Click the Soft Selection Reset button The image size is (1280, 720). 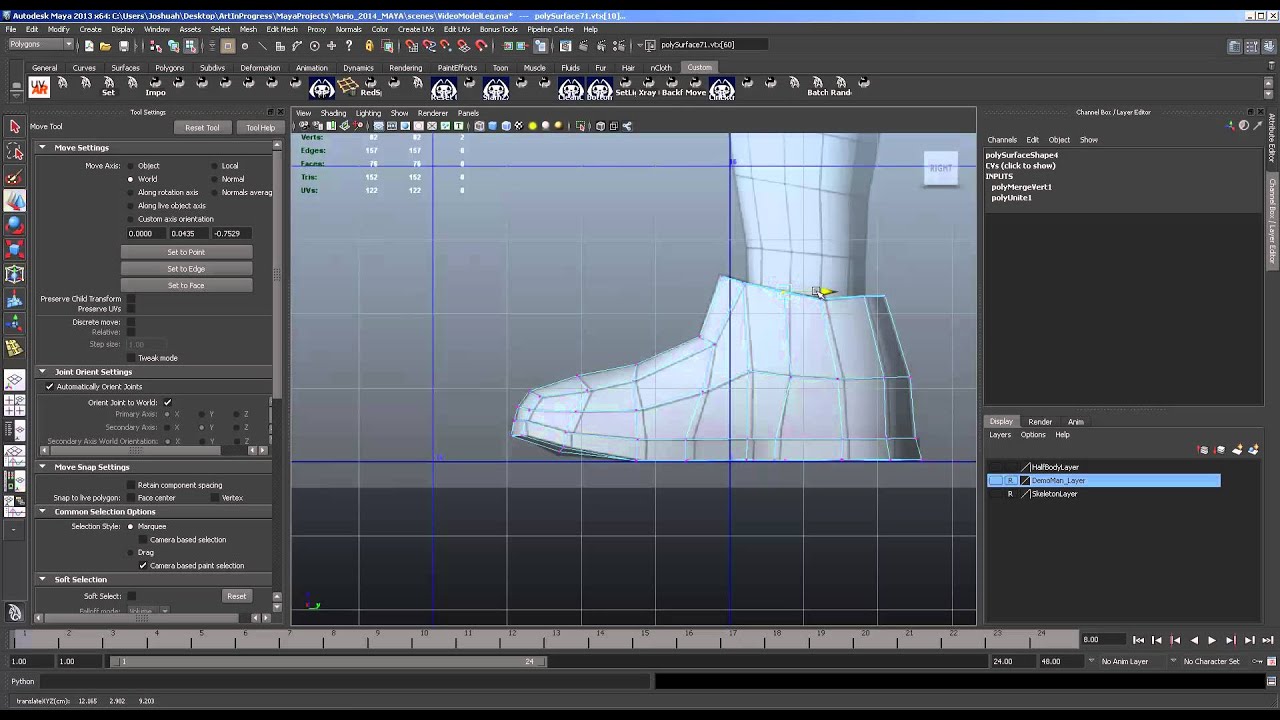(x=236, y=596)
